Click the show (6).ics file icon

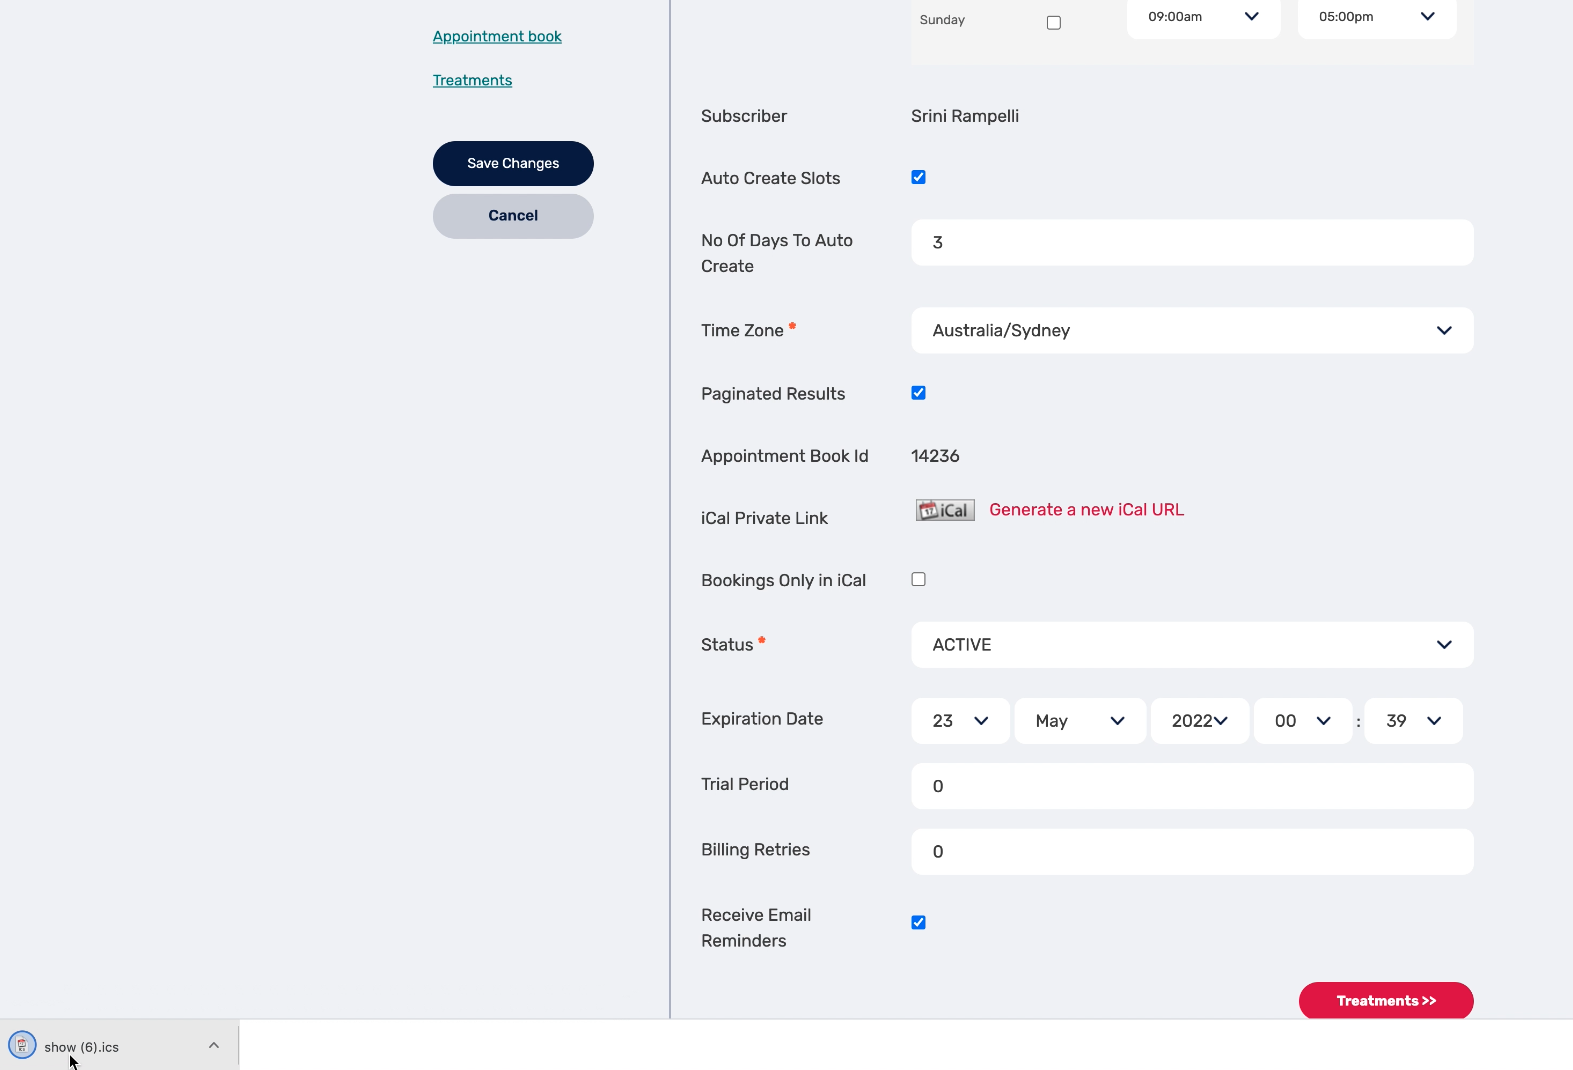click(22, 1046)
